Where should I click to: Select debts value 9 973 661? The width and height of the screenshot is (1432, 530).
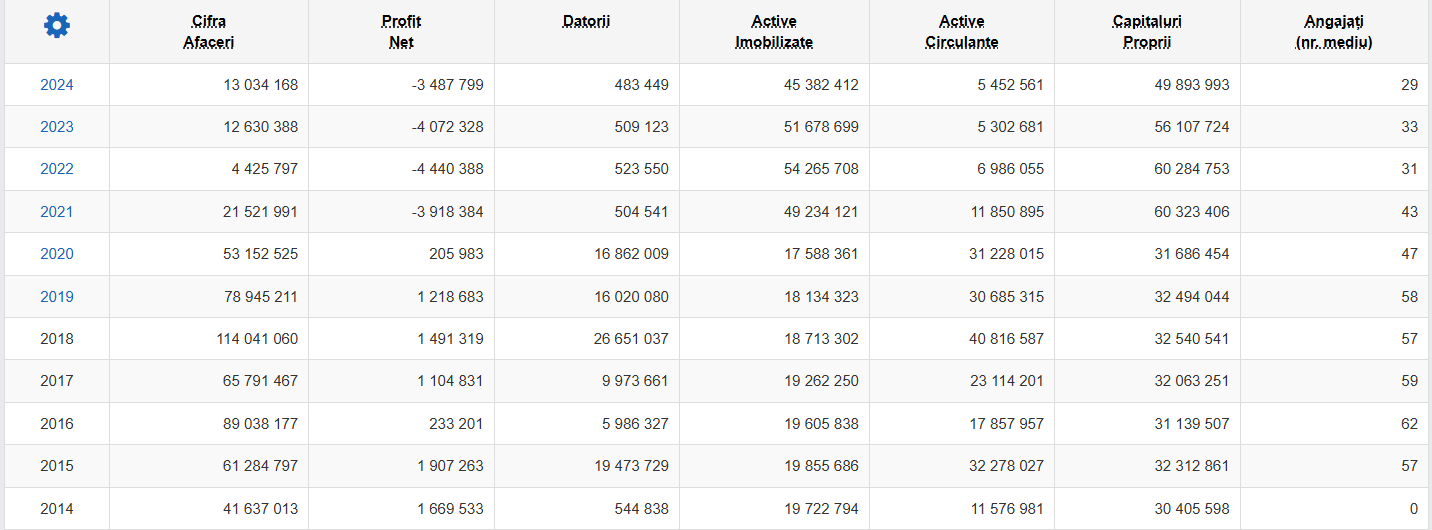pyautogui.click(x=636, y=381)
